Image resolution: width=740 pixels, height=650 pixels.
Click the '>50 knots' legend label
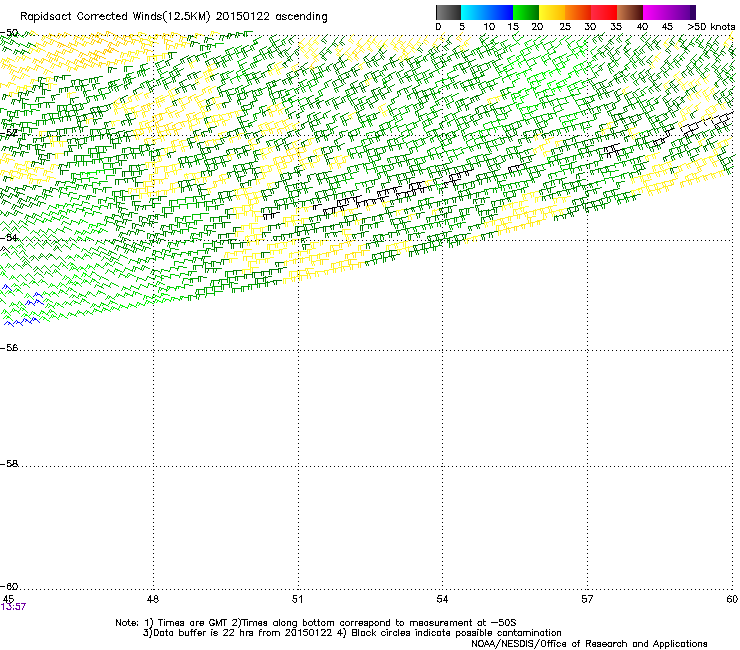pos(711,27)
